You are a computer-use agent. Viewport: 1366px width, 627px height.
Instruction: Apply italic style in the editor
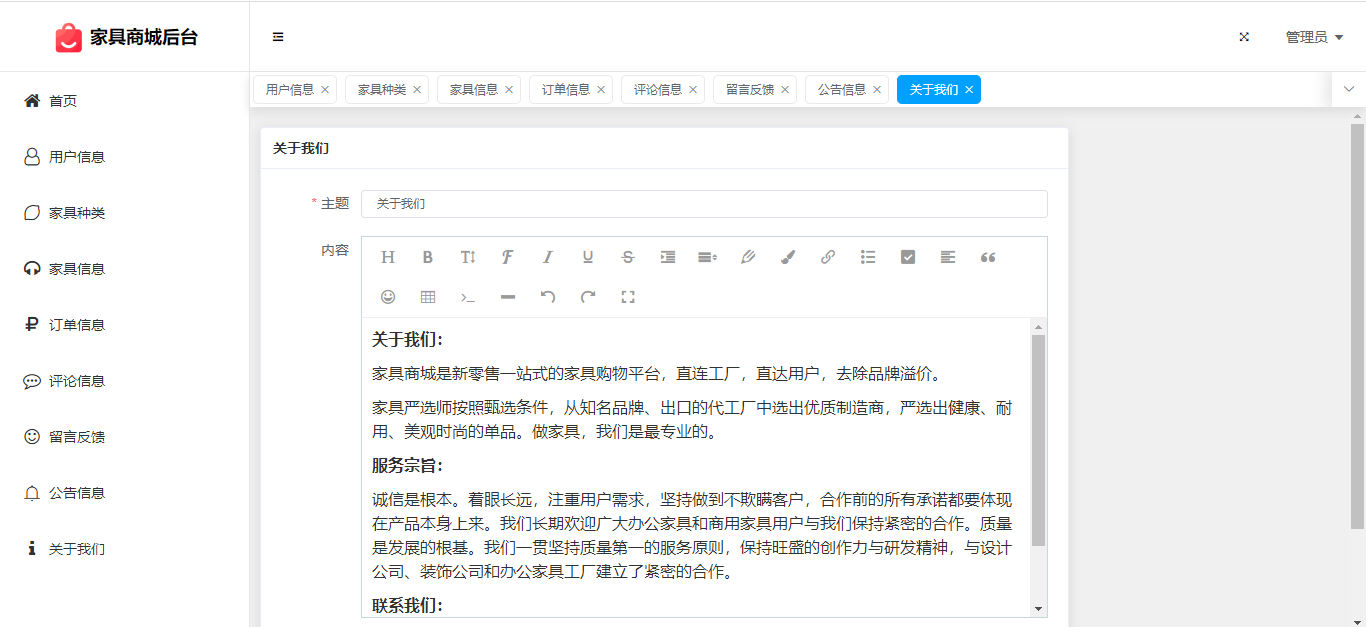tap(548, 257)
